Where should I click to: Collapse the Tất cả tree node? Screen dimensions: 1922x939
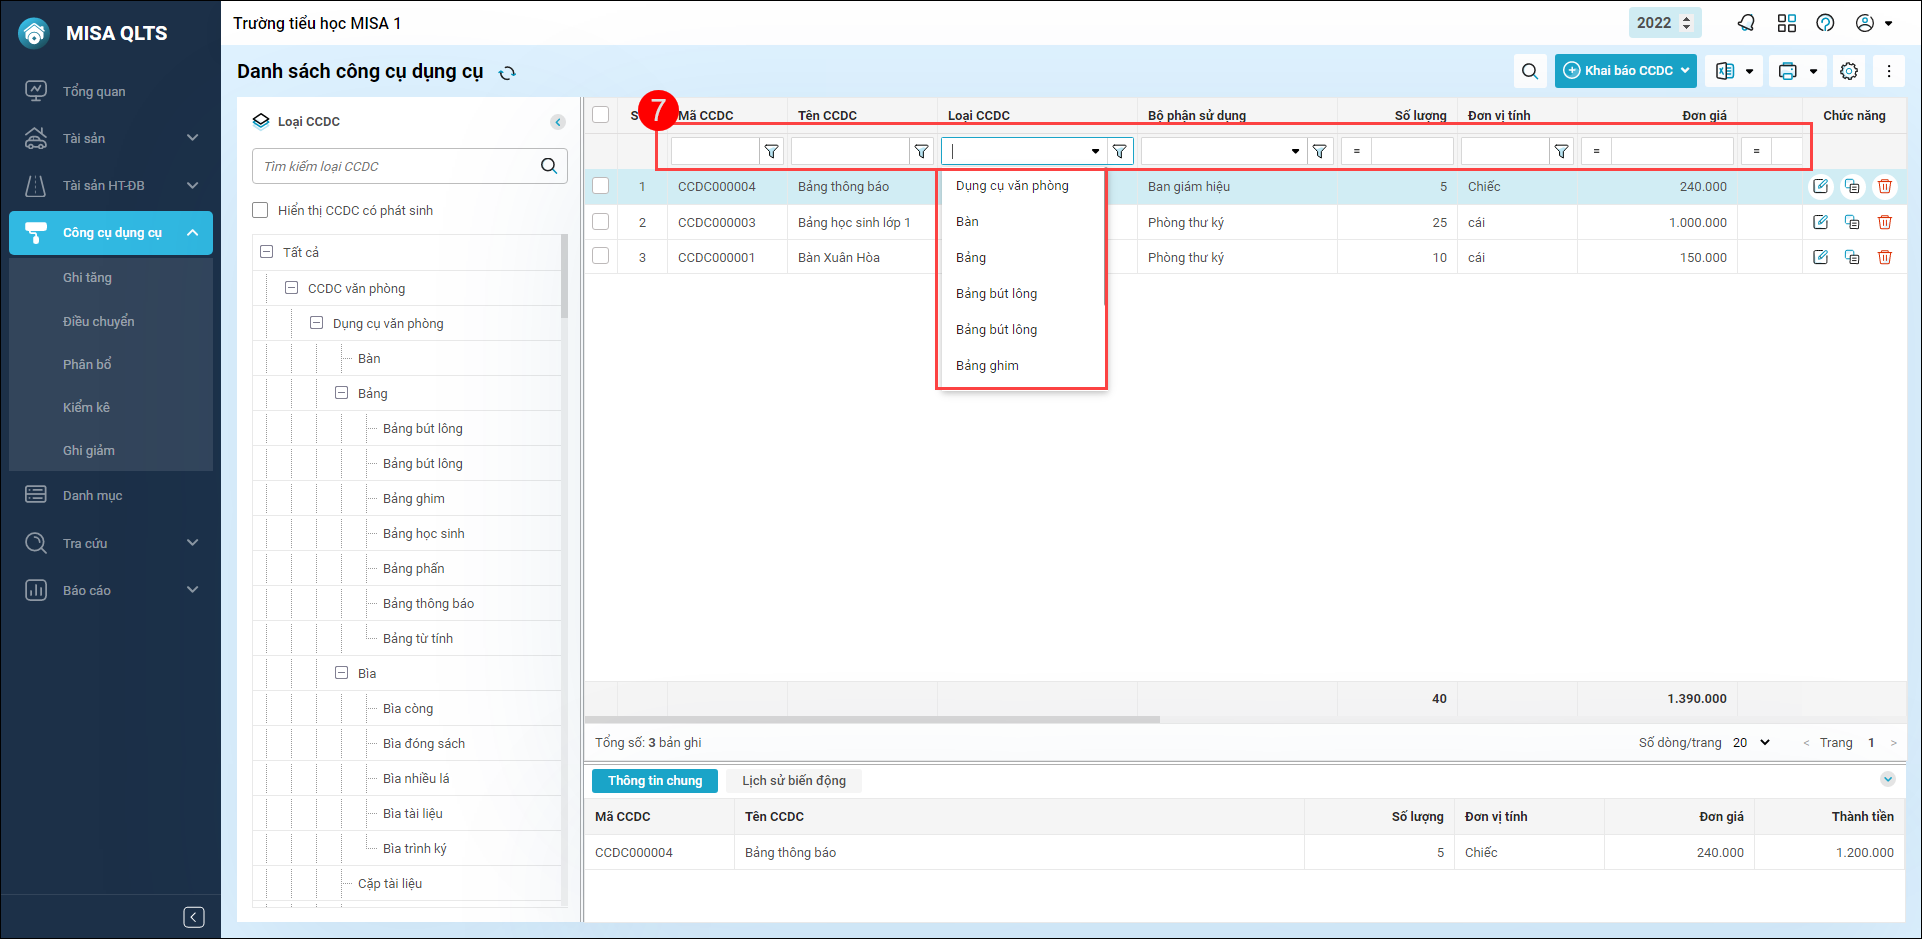pyautogui.click(x=267, y=252)
